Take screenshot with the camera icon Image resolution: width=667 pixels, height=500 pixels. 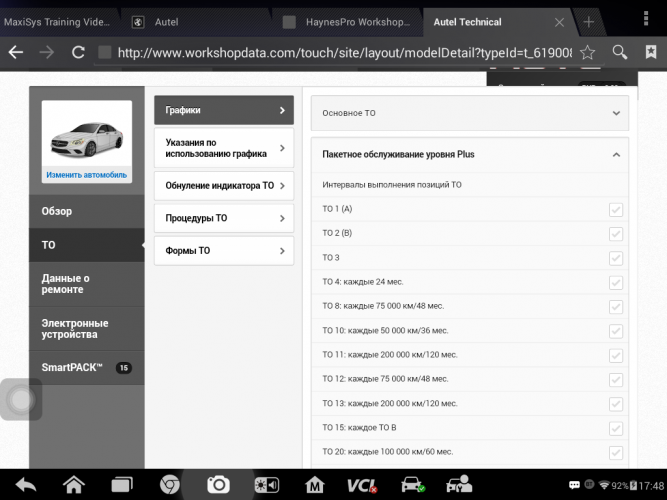[x=218, y=485]
